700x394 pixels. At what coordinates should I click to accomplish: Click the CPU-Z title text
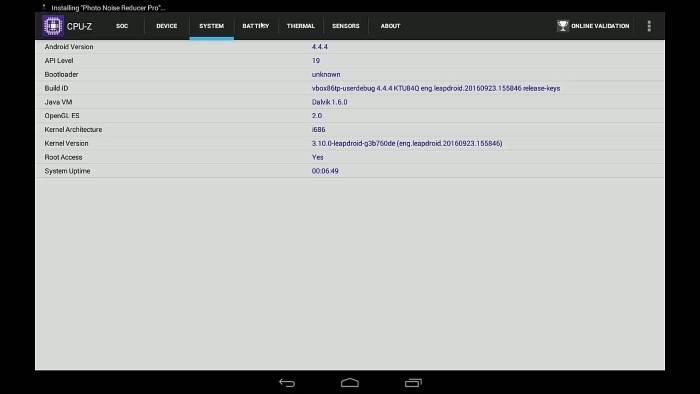click(79, 26)
